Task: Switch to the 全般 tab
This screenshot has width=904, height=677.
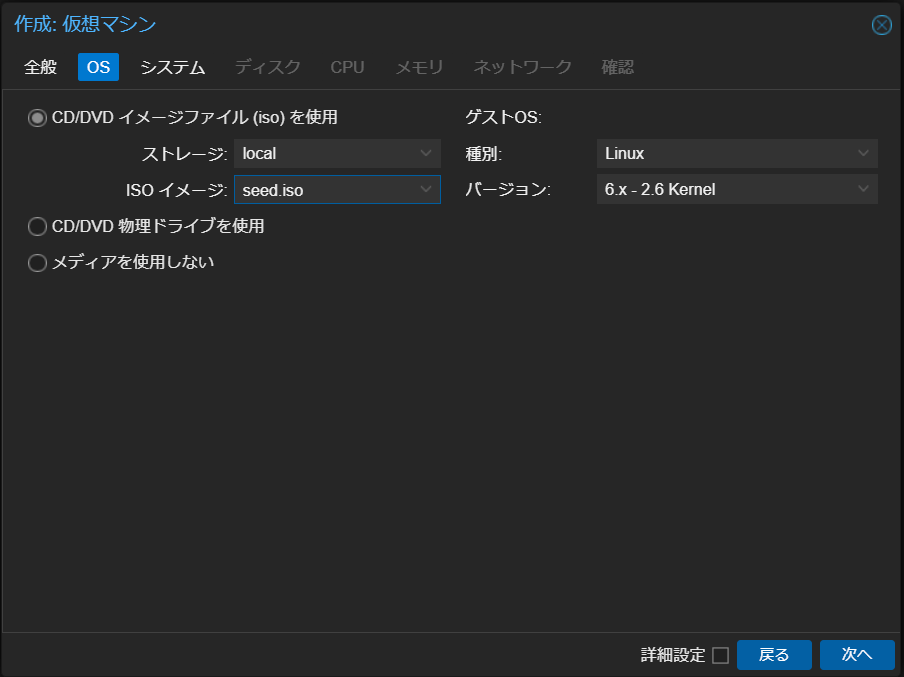Action: coord(40,67)
